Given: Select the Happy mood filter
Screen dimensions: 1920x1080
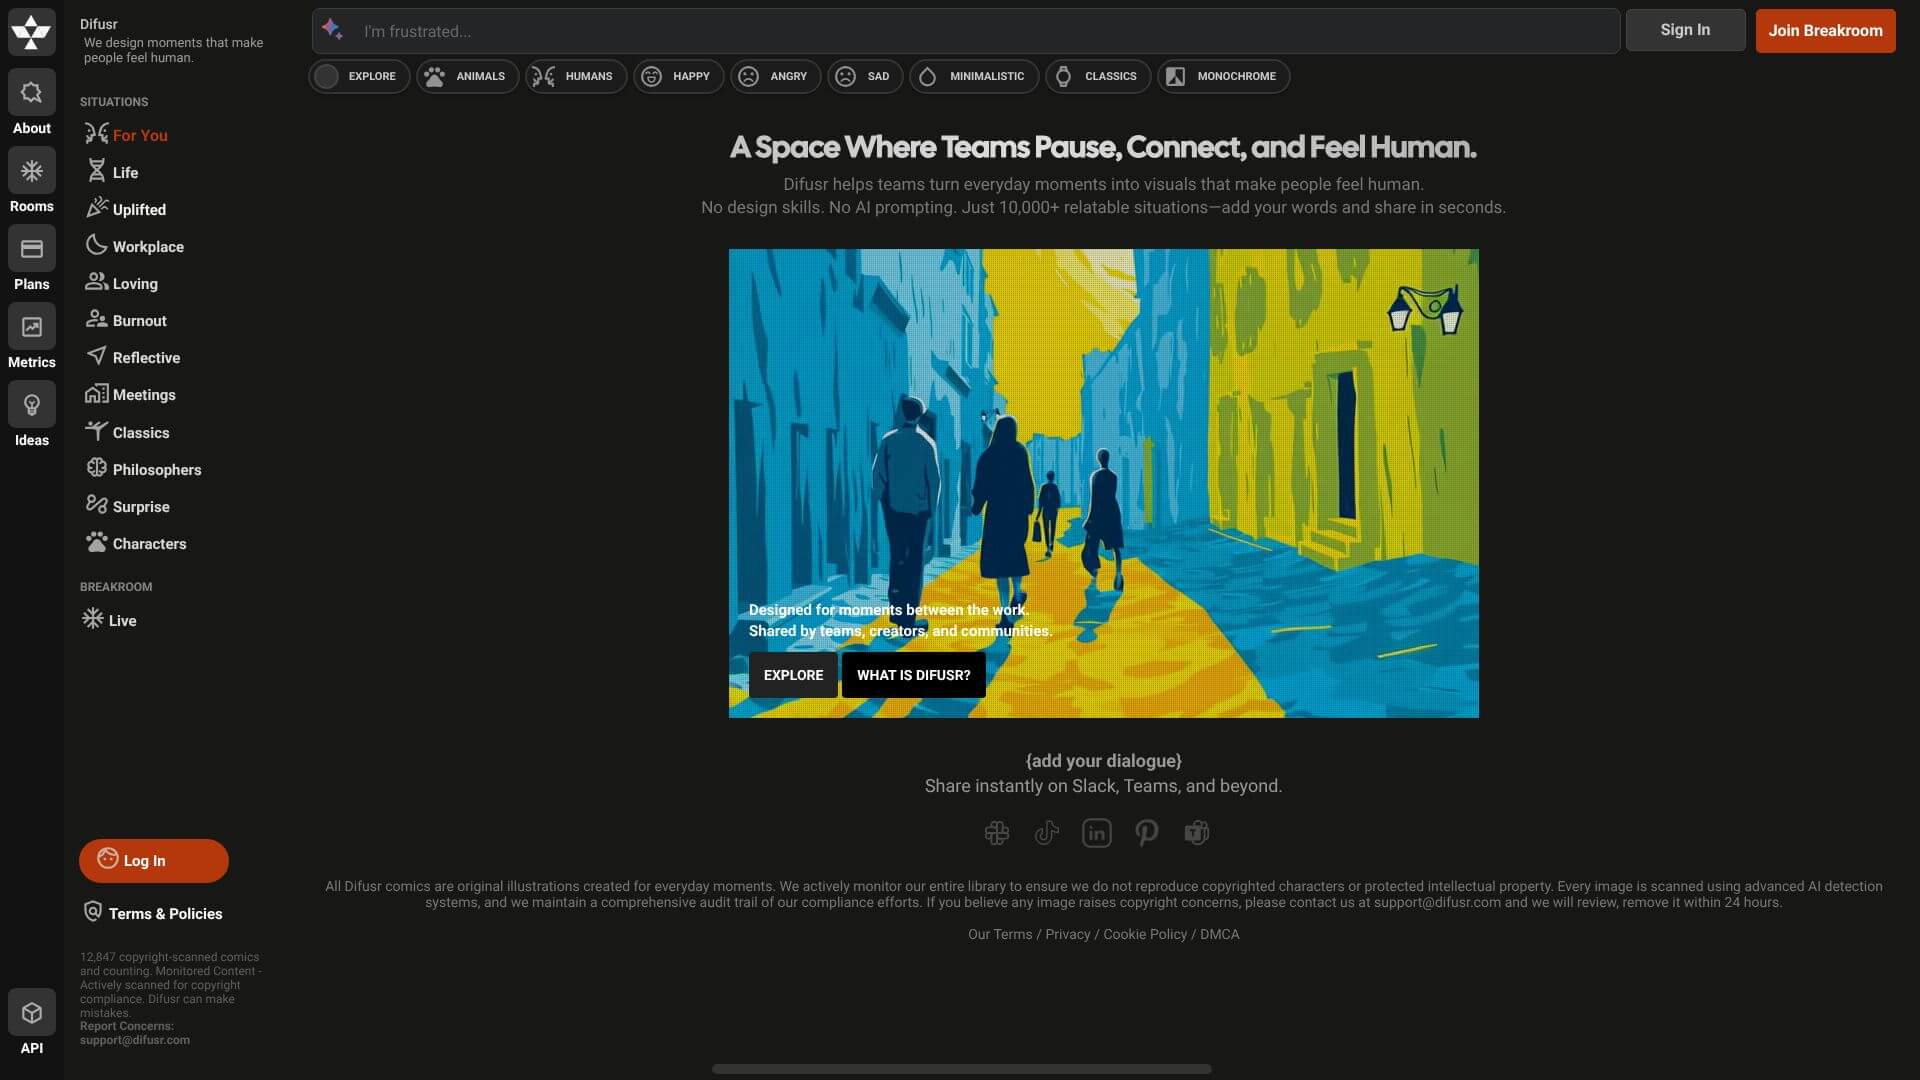Looking at the screenshot, I should [678, 76].
